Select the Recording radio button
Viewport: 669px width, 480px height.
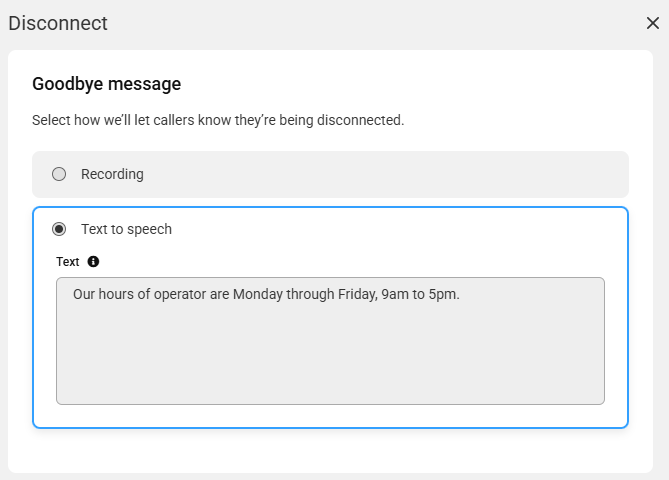click(x=59, y=174)
